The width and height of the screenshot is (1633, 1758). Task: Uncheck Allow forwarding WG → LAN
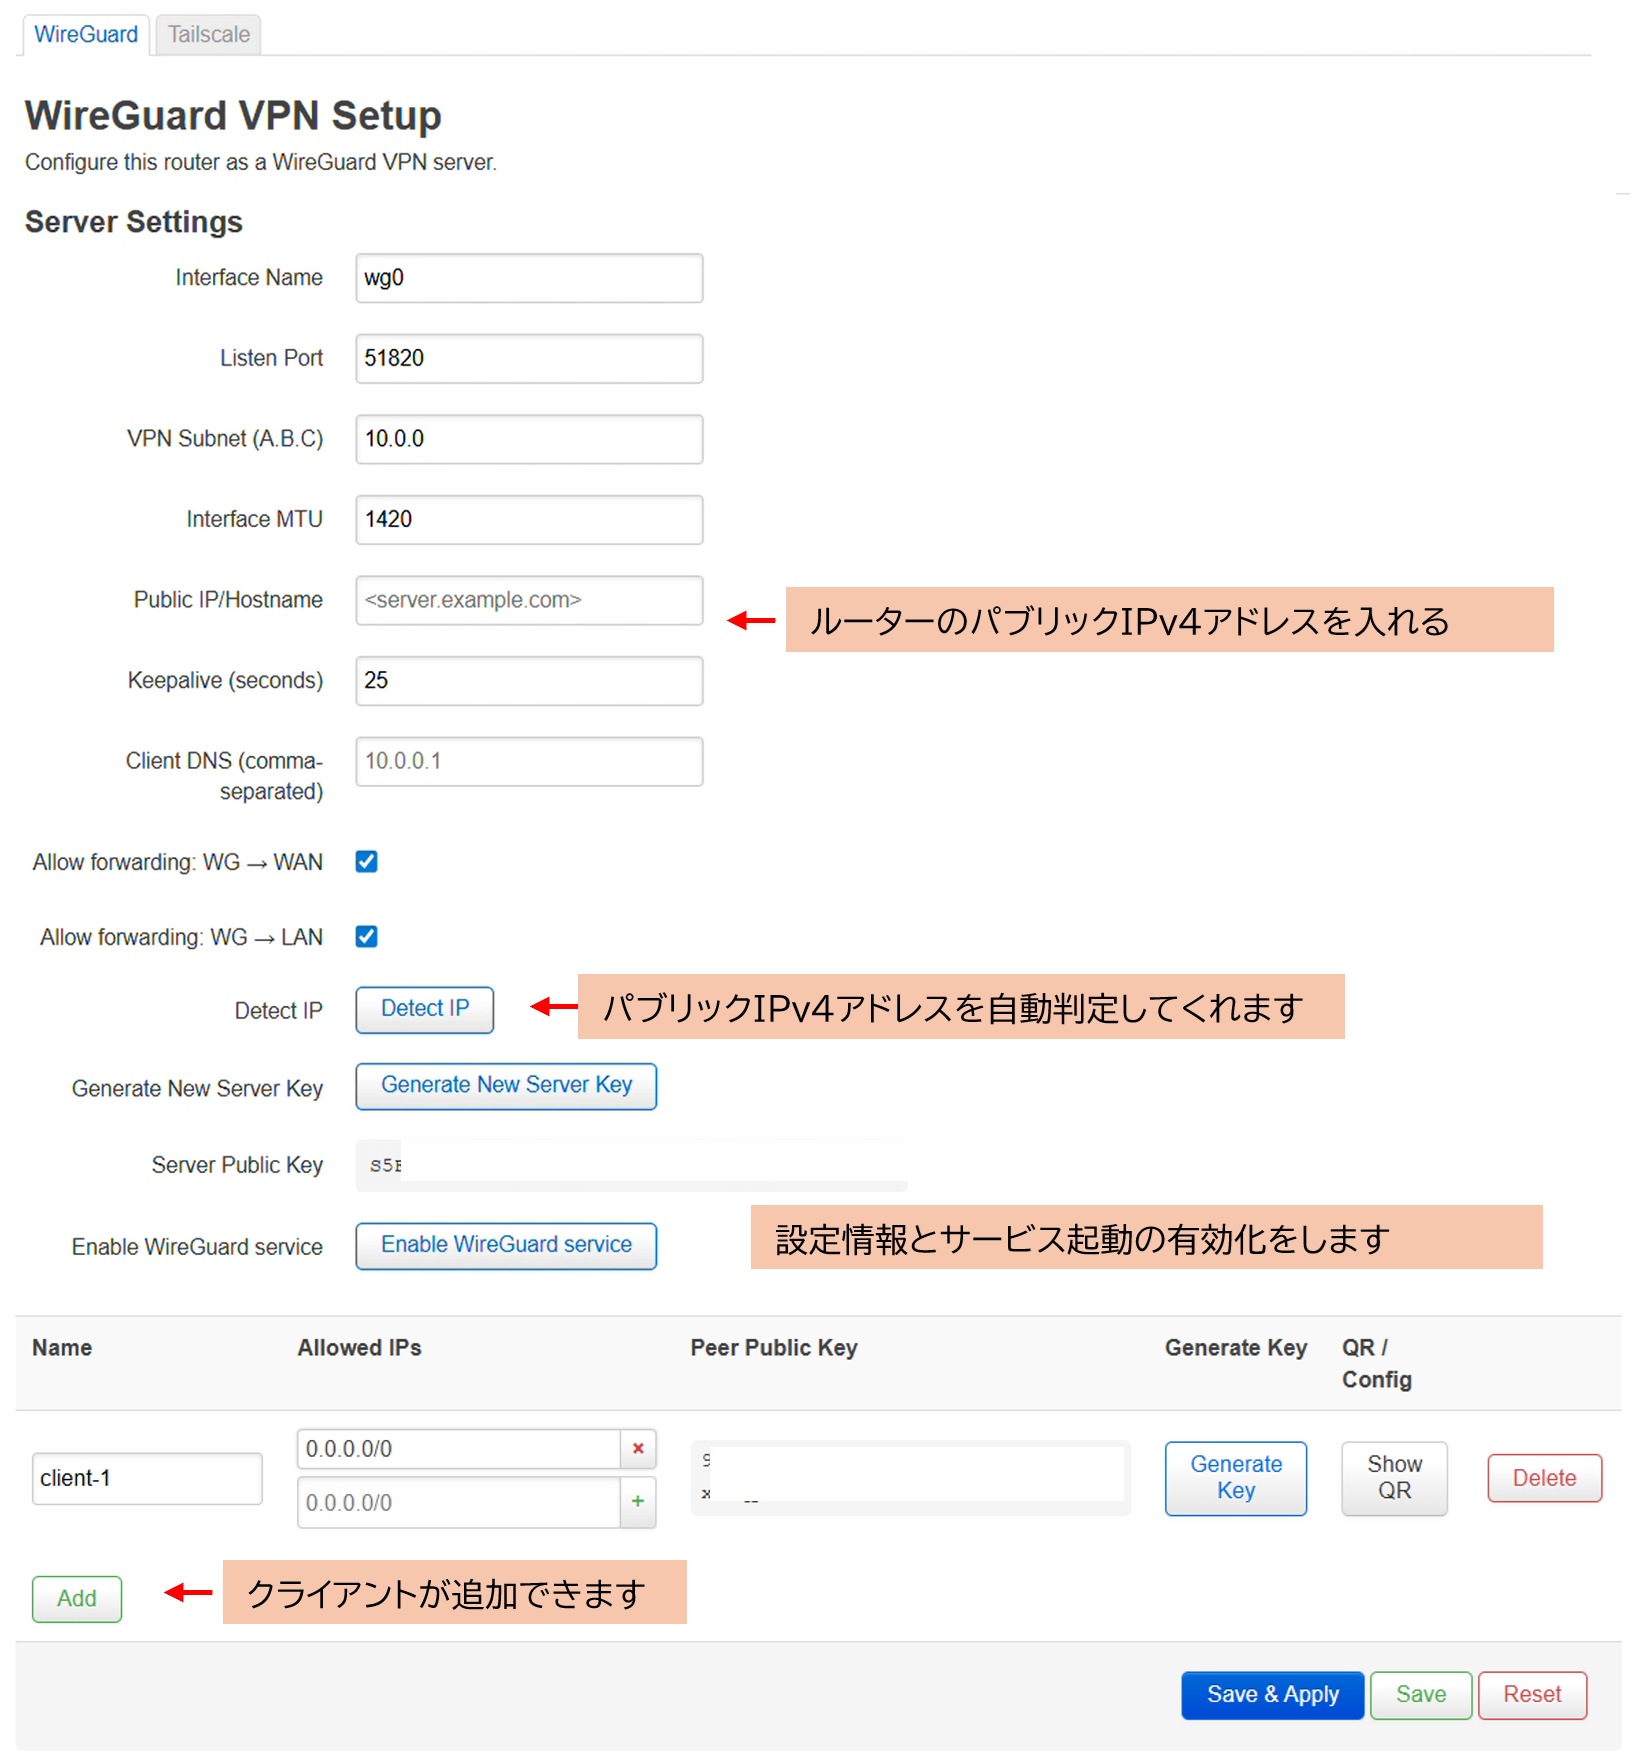coord(366,936)
